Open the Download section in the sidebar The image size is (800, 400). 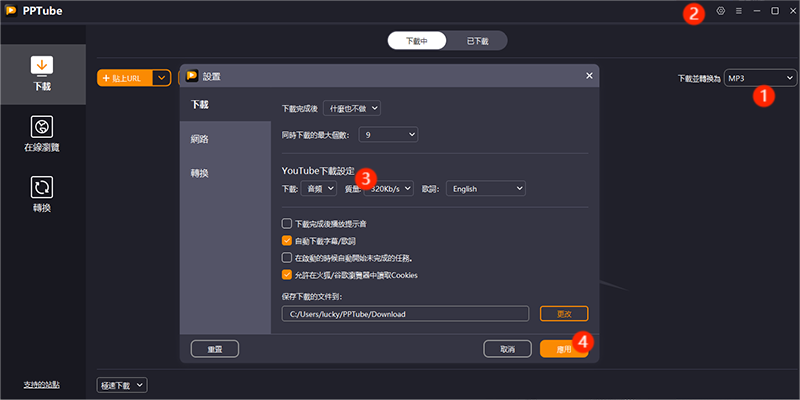tap(42, 74)
